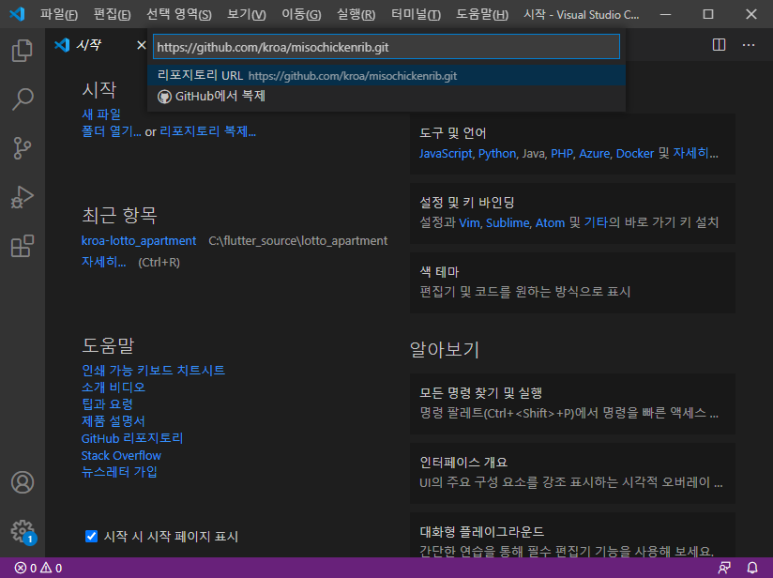Close the 시작 tab
This screenshot has width=773, height=578.
141,45
